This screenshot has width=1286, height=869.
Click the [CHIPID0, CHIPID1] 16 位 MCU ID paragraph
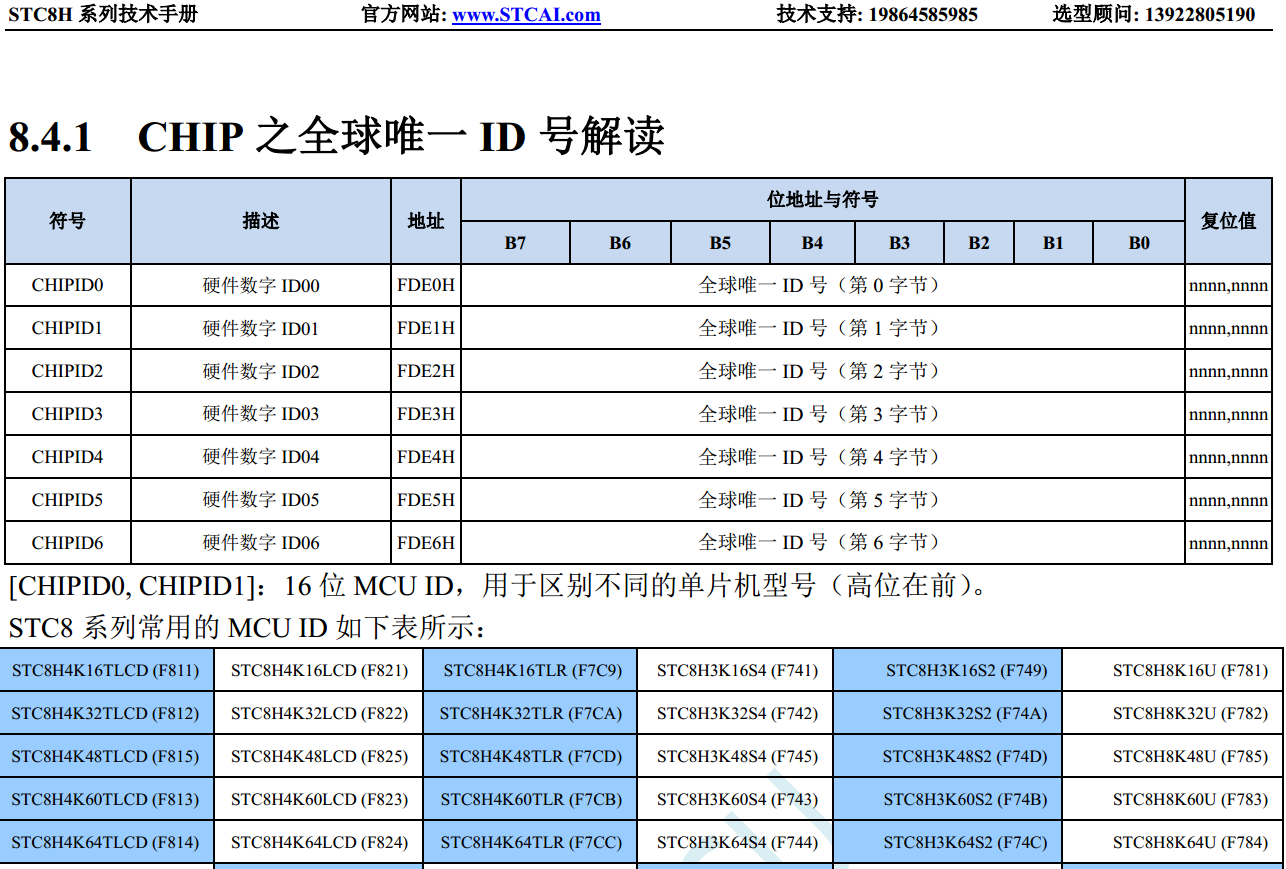500,585
